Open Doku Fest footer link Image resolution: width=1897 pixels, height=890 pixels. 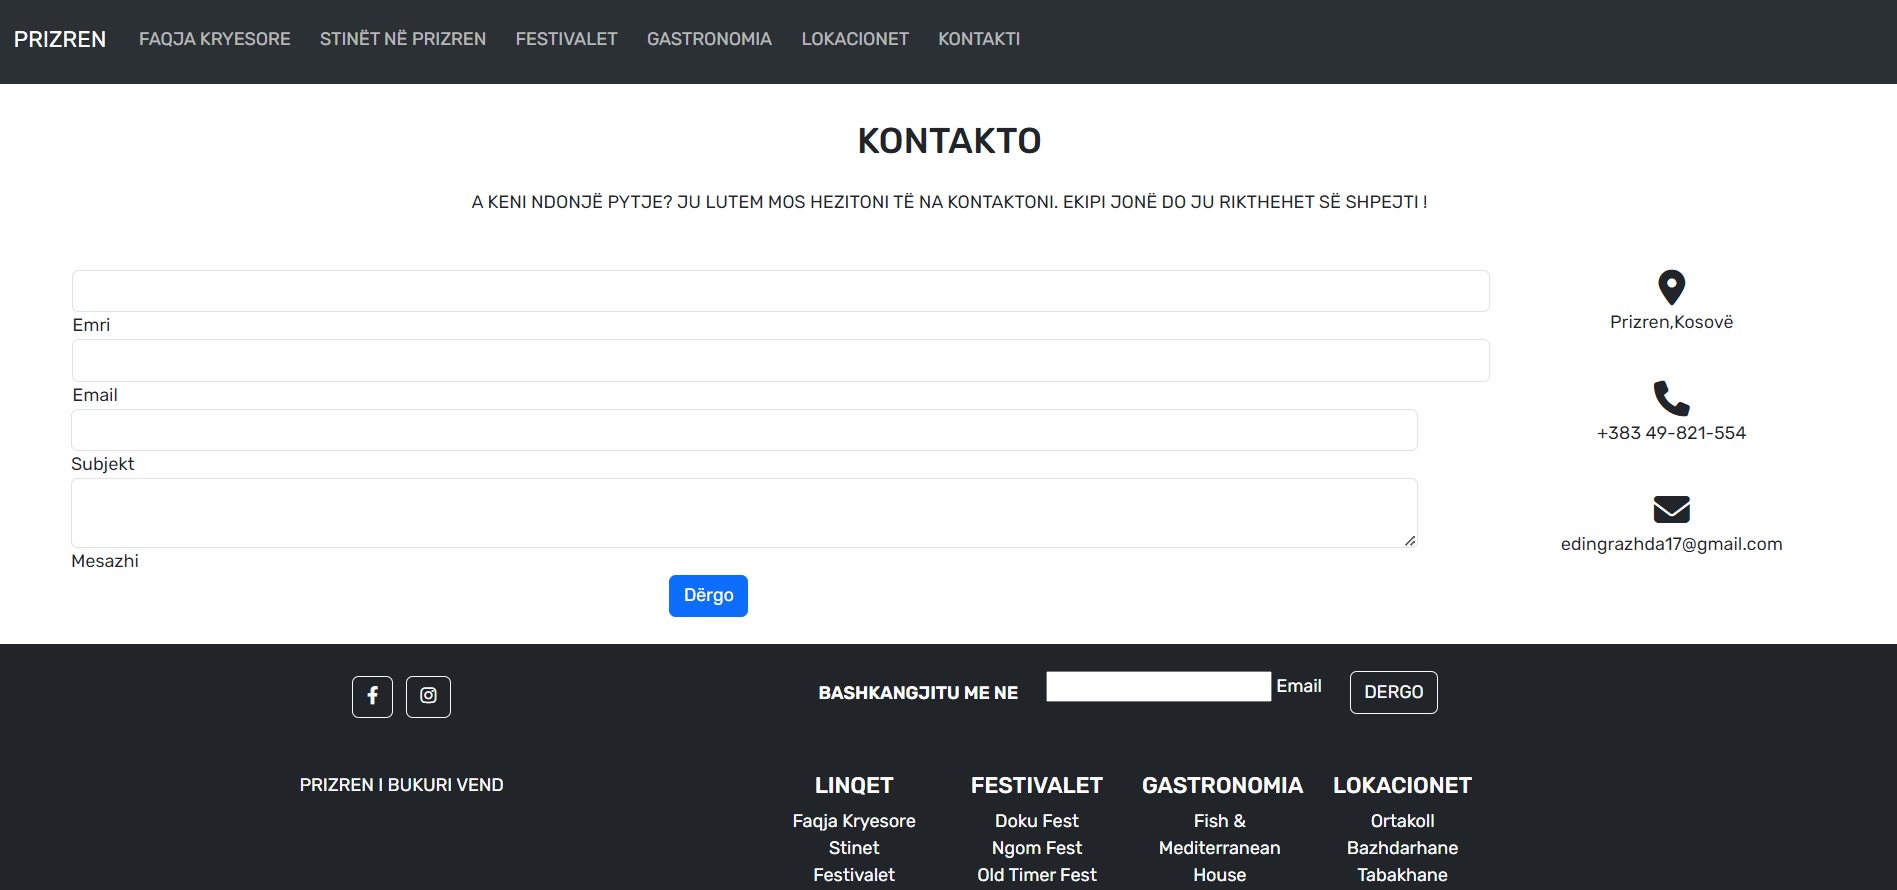tap(1037, 821)
